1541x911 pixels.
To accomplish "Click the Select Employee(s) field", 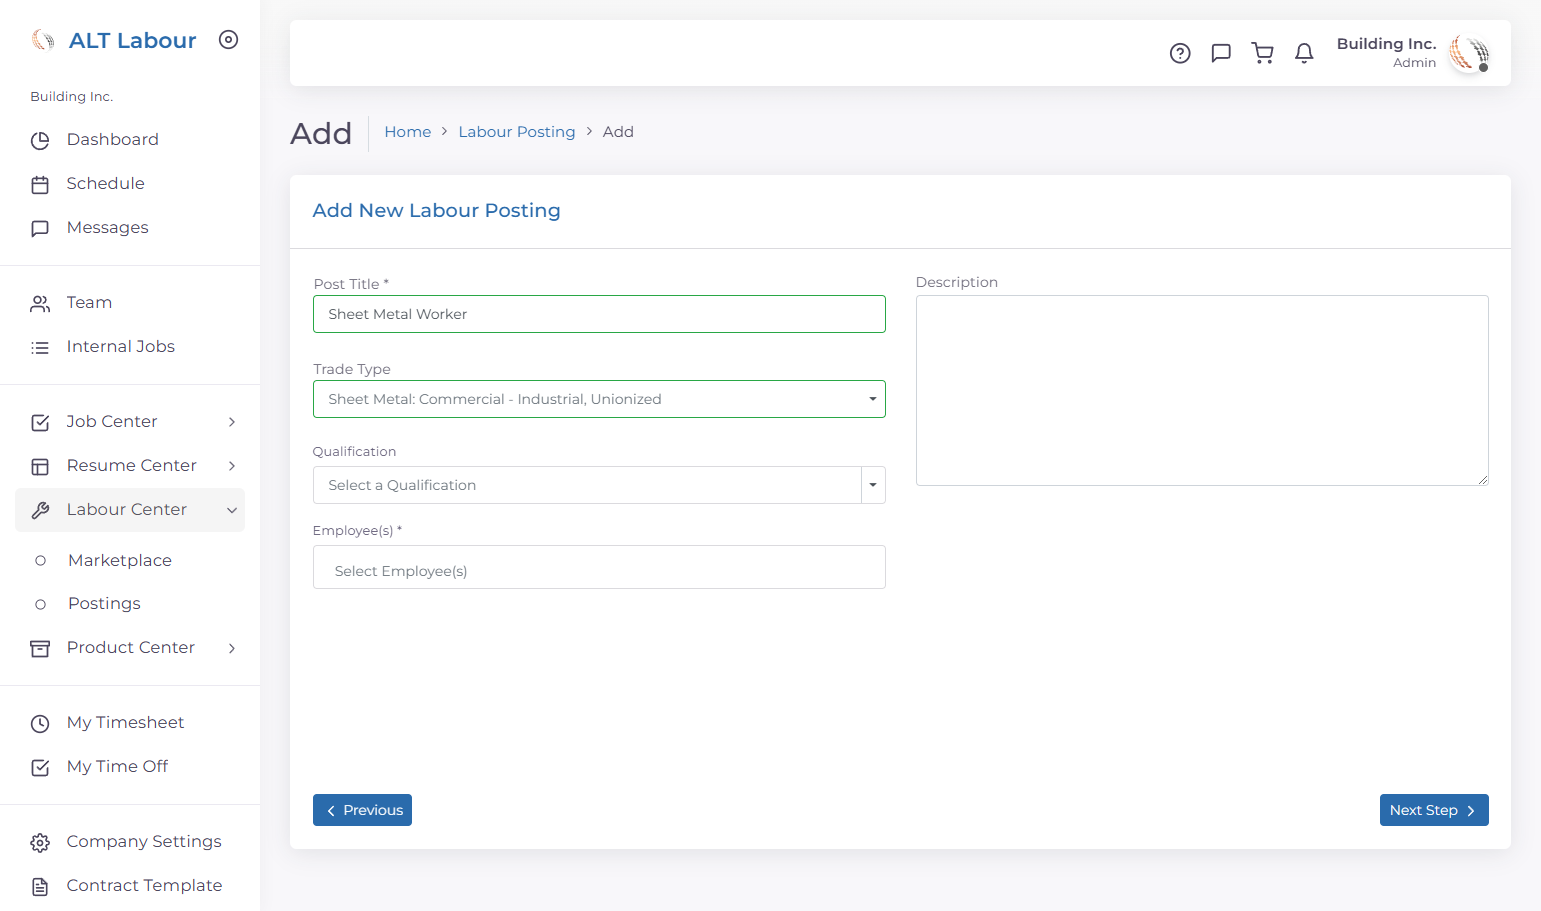I will 599,567.
